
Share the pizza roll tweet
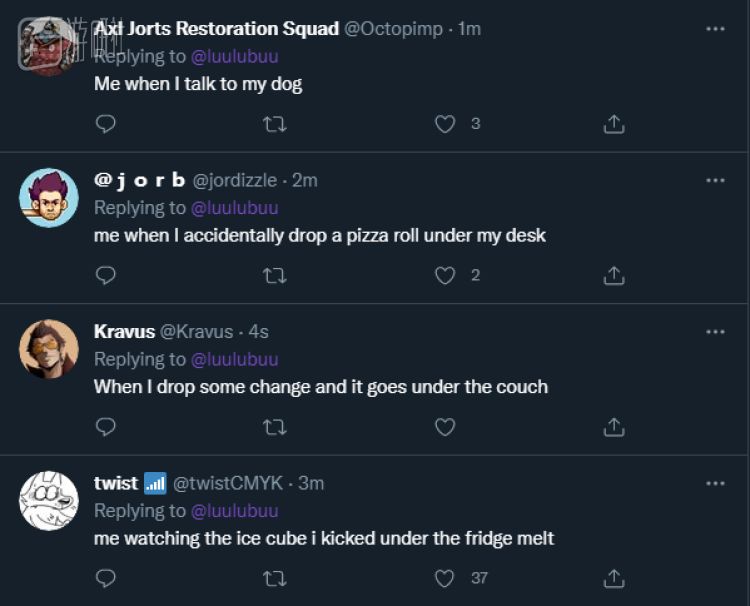click(615, 275)
